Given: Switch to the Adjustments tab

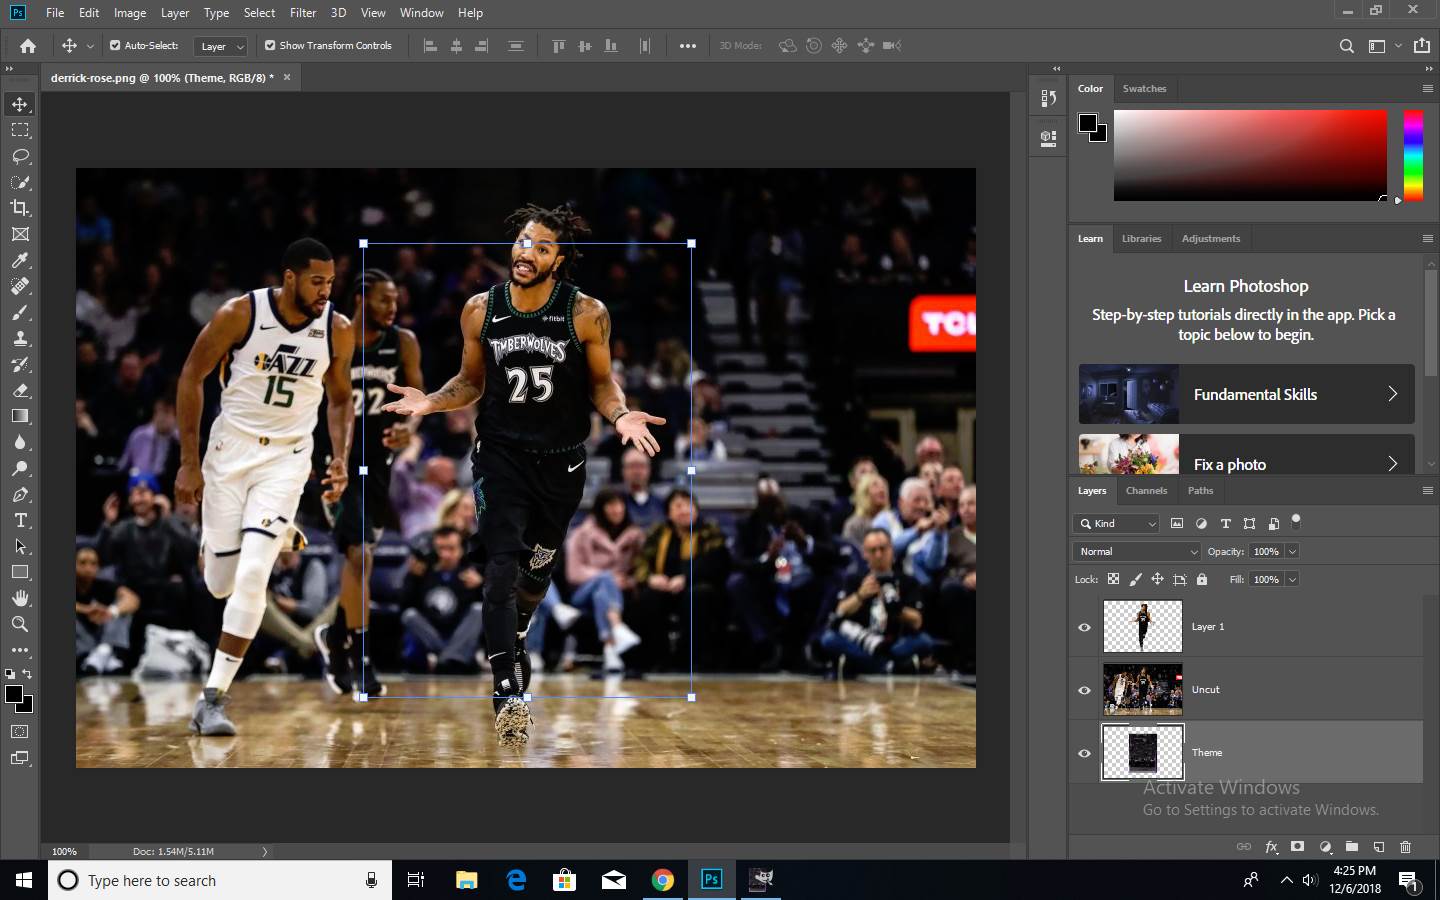Looking at the screenshot, I should pyautogui.click(x=1210, y=239).
